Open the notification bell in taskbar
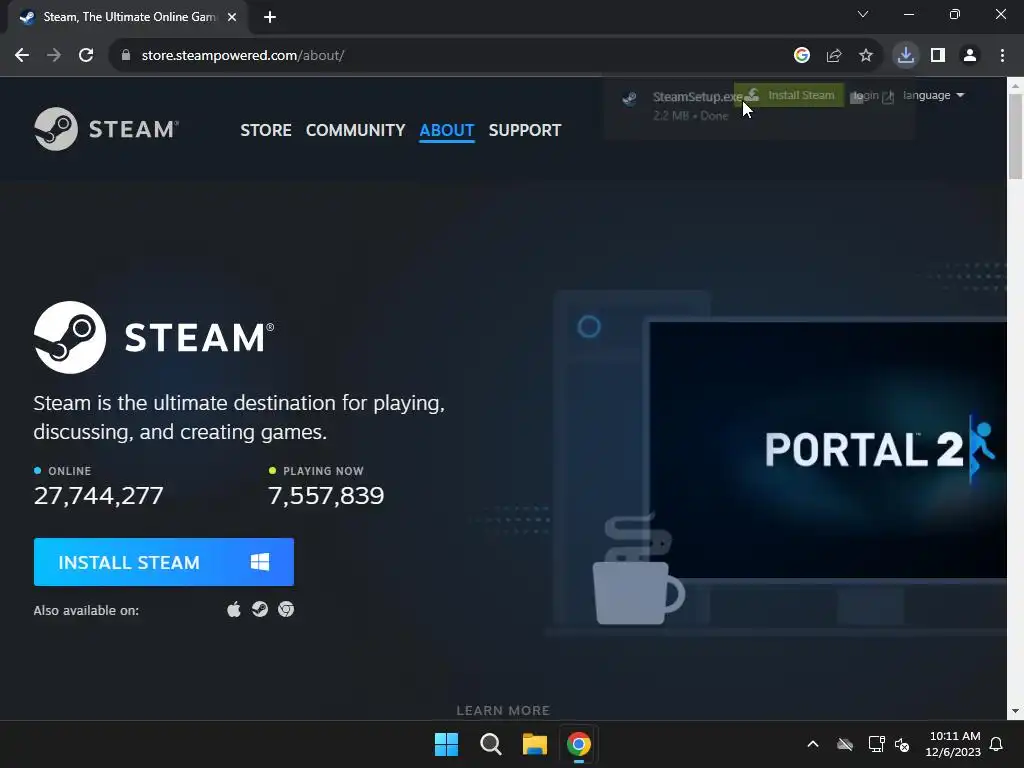The image size is (1024, 768). [x=997, y=744]
